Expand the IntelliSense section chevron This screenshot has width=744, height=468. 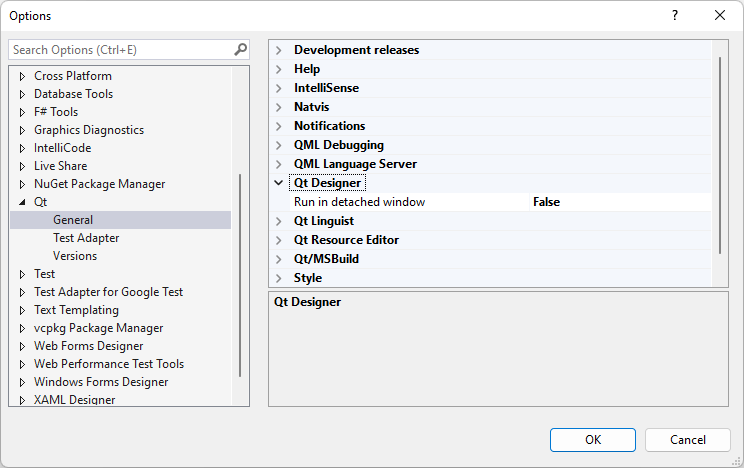(279, 88)
